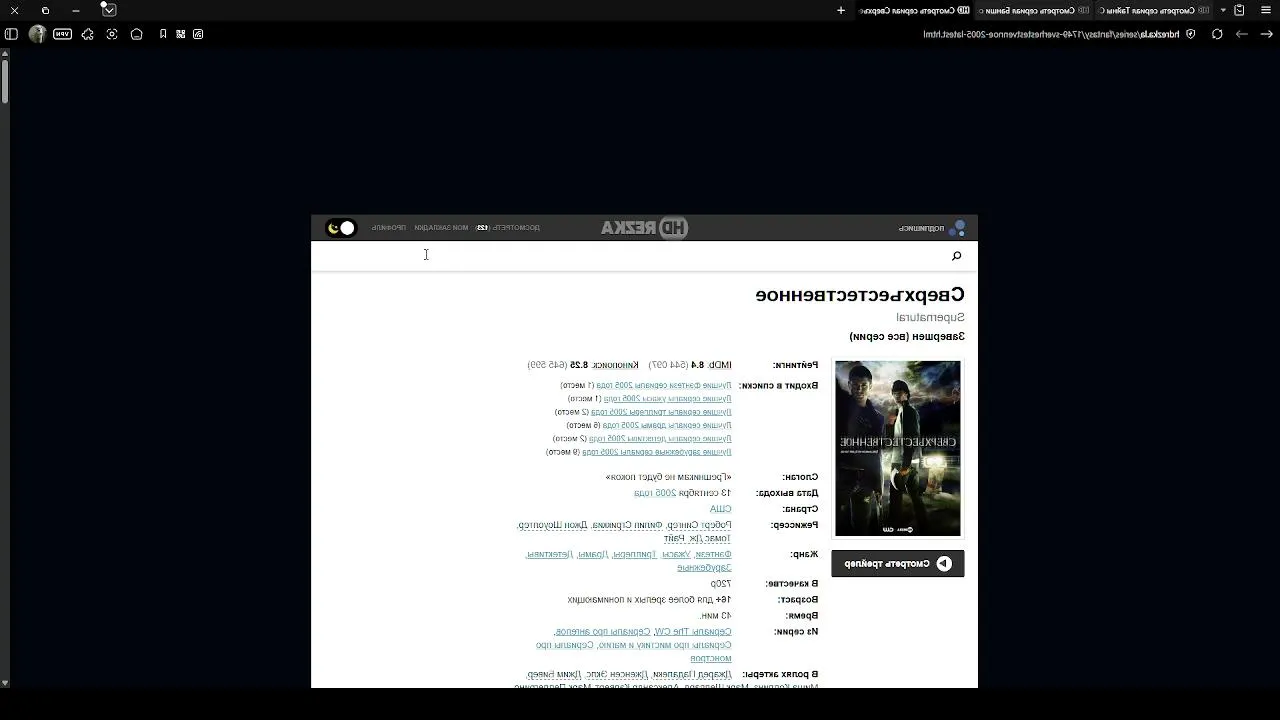Click the page vertical scrollbar thumb
Image resolution: width=1280 pixels, height=720 pixels.
5,81
